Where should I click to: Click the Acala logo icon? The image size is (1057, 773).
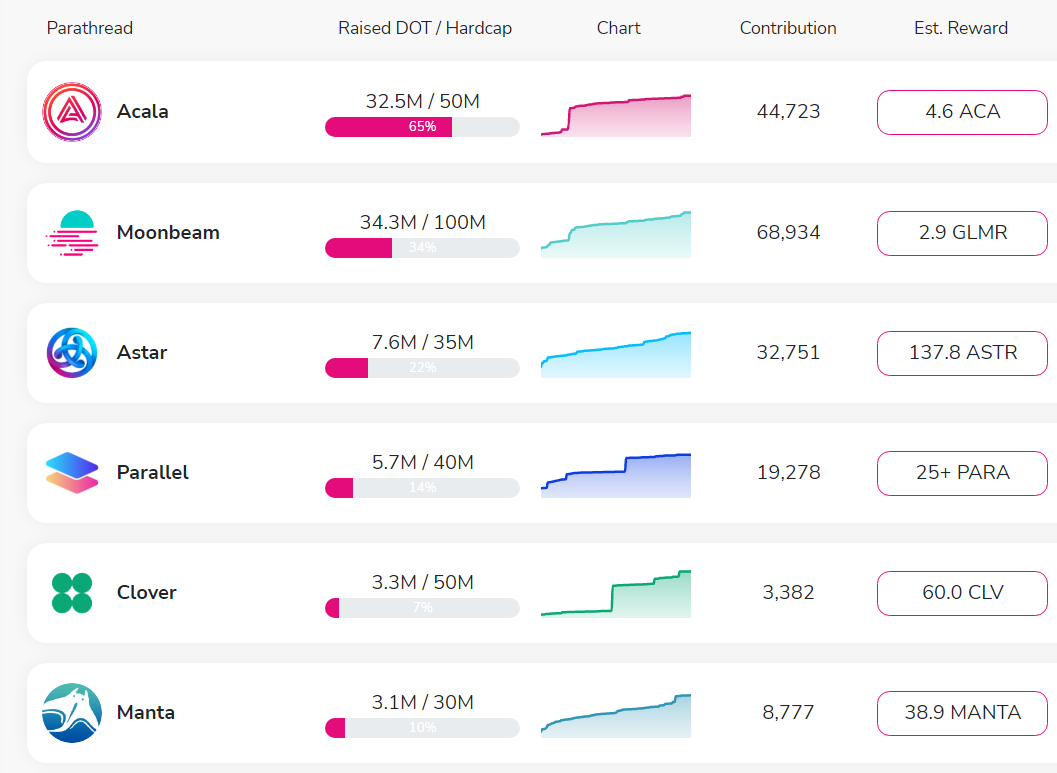(72, 112)
